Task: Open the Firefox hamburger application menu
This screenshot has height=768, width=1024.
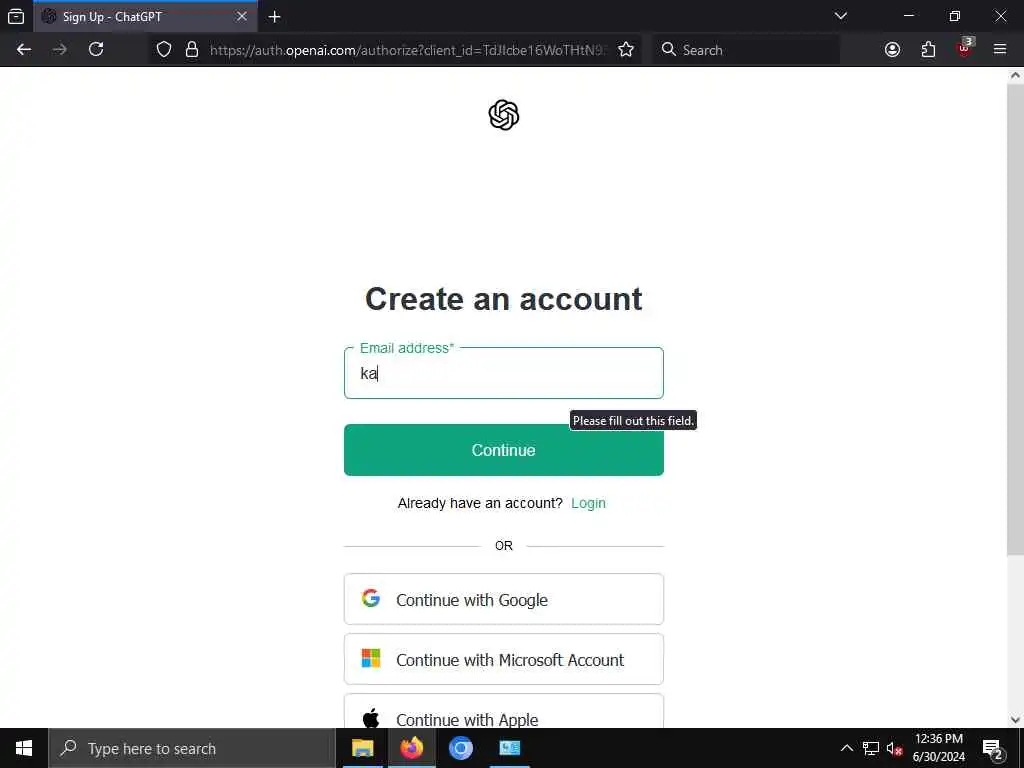Action: click(x=1000, y=50)
